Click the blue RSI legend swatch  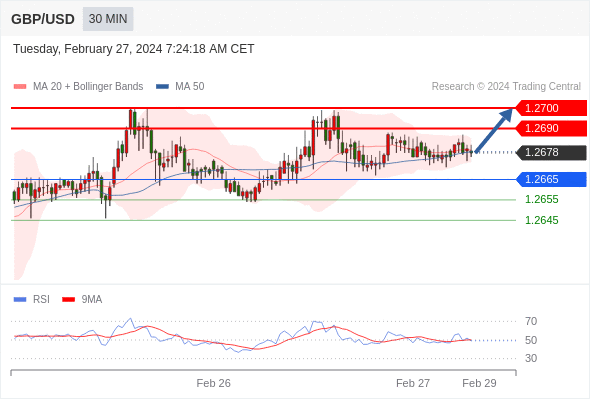(20, 300)
